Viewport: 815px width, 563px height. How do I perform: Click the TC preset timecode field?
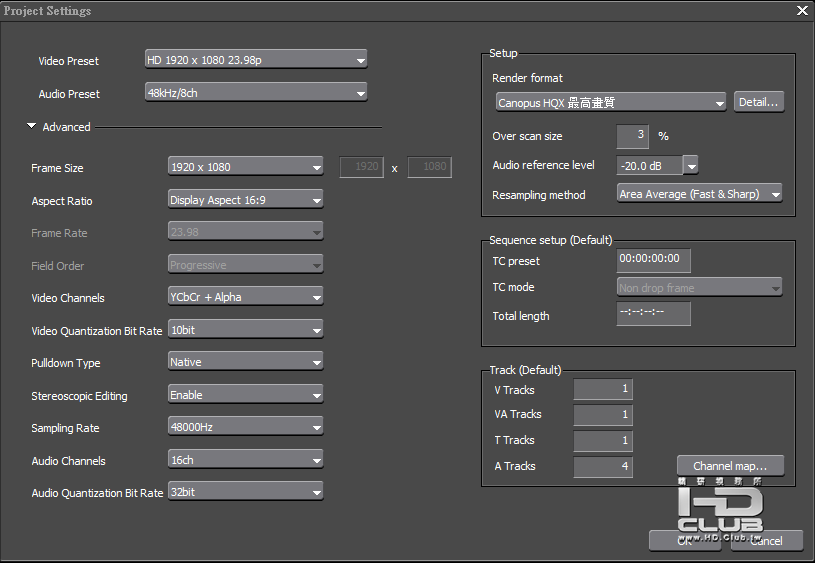click(654, 260)
